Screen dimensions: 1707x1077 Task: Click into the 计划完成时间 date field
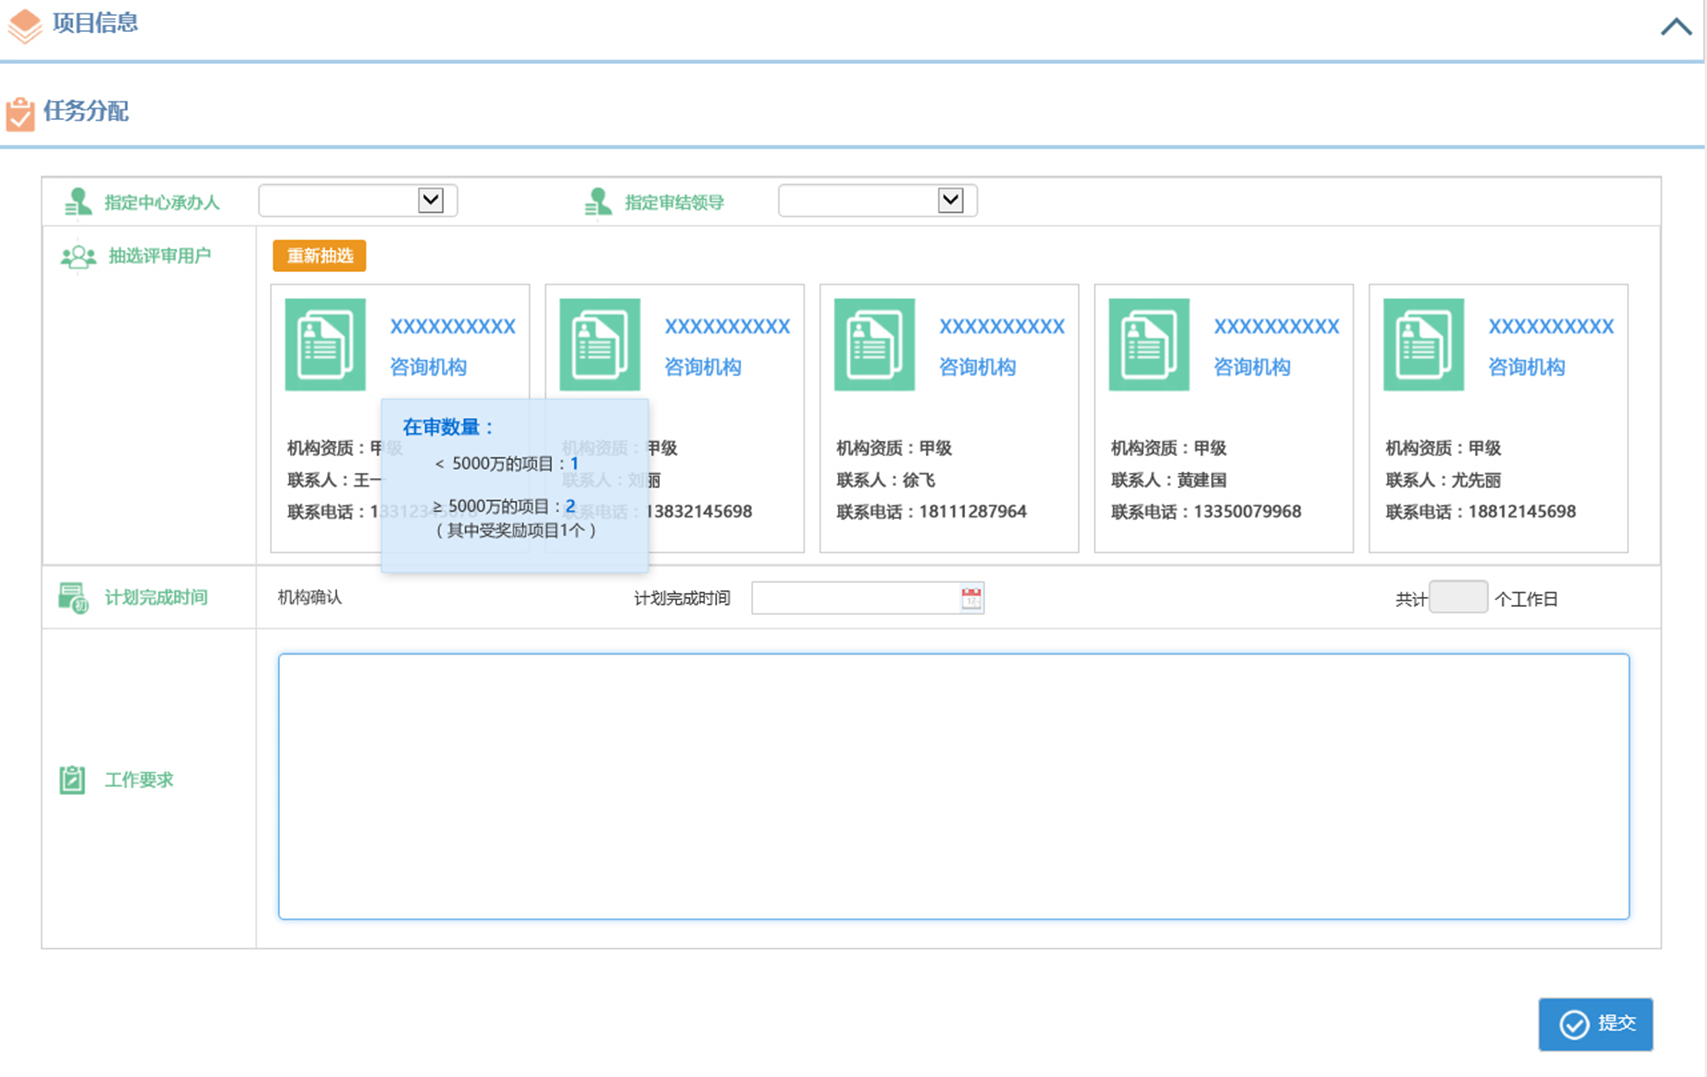click(x=855, y=598)
